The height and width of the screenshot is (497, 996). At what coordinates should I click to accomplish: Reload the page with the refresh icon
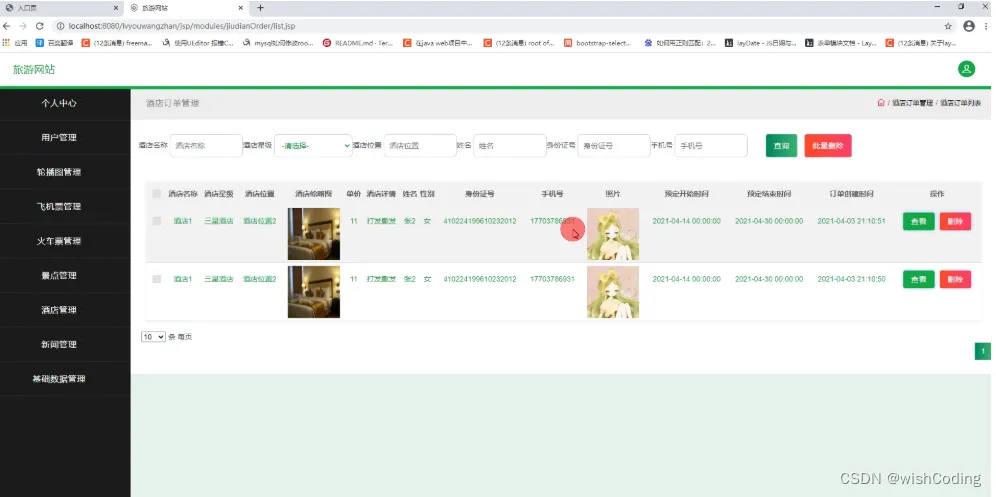pyautogui.click(x=39, y=26)
